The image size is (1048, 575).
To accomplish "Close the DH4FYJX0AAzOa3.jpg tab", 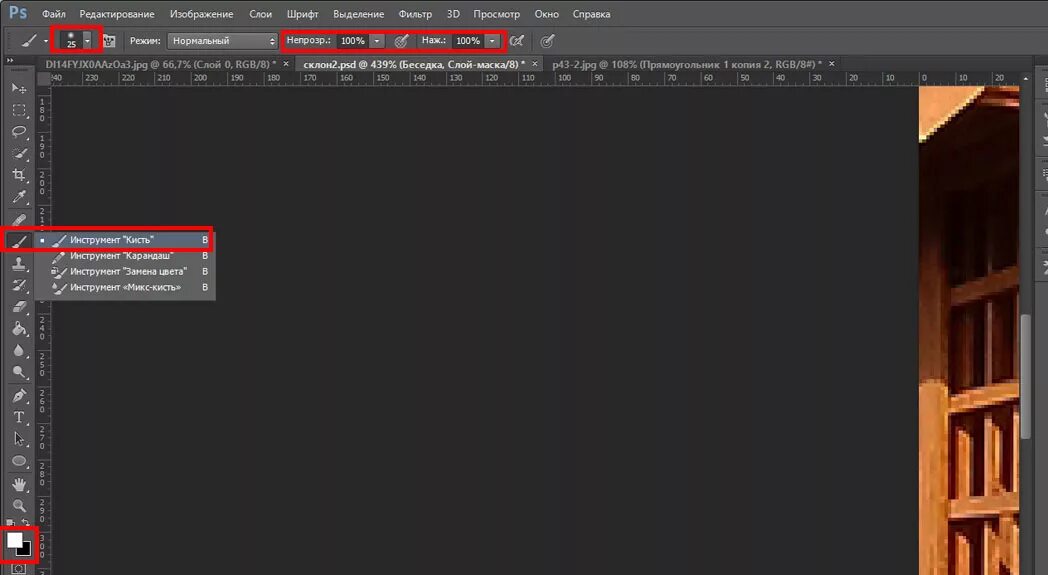I will (286, 64).
